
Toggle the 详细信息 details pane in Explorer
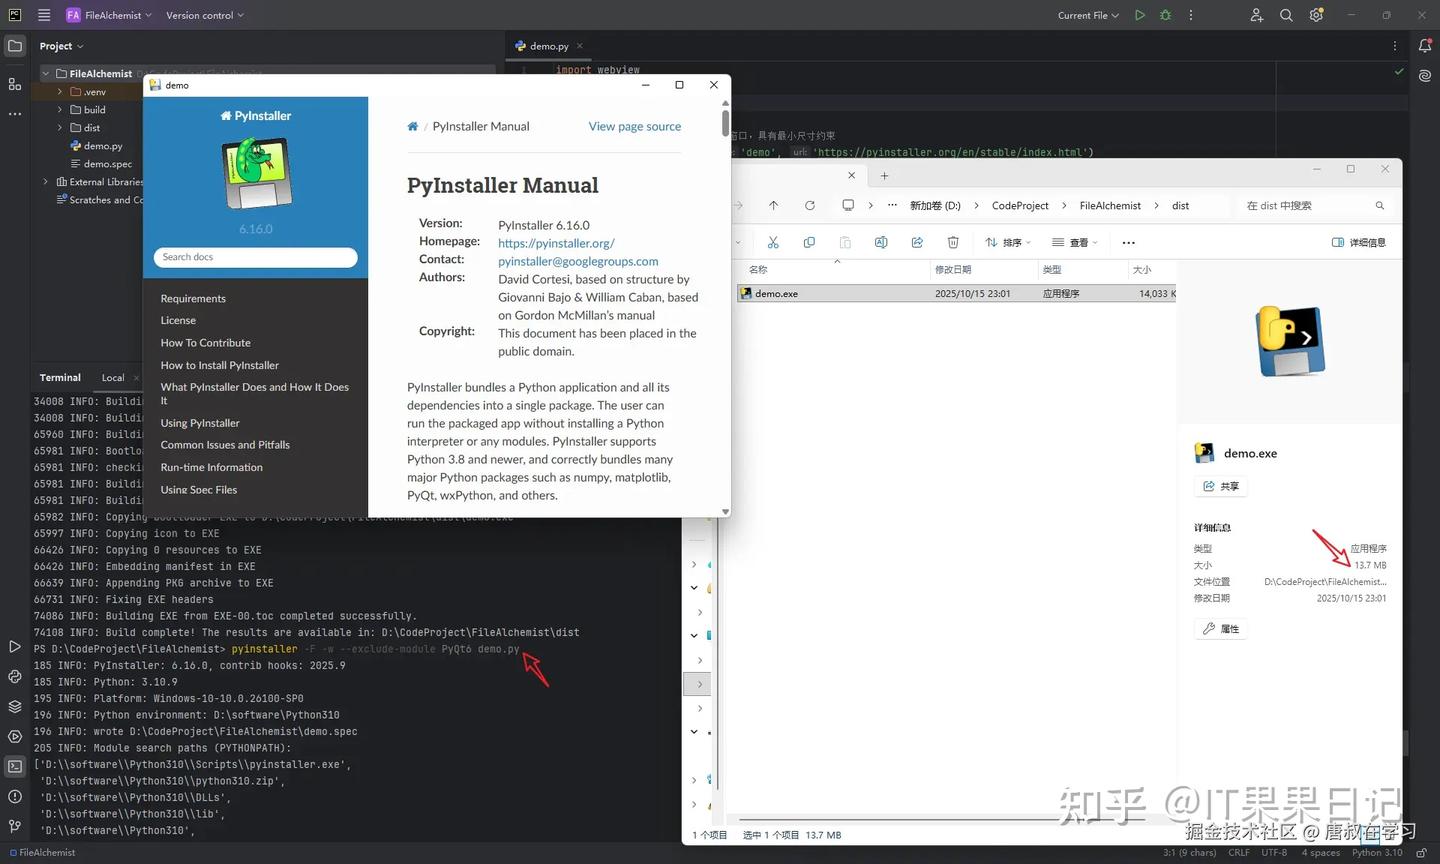1358,242
